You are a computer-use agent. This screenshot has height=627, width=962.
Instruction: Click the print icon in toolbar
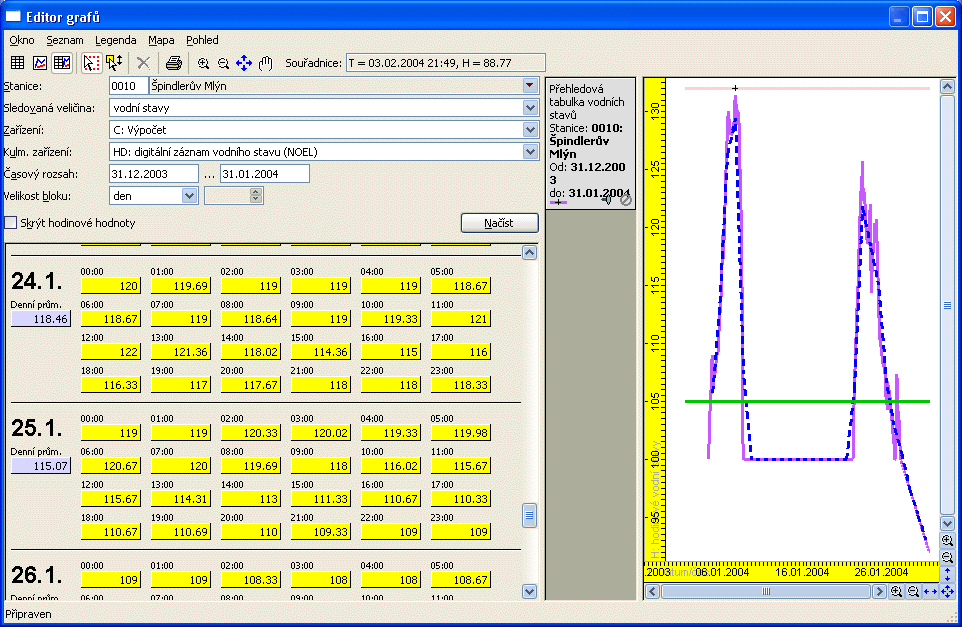pos(174,63)
